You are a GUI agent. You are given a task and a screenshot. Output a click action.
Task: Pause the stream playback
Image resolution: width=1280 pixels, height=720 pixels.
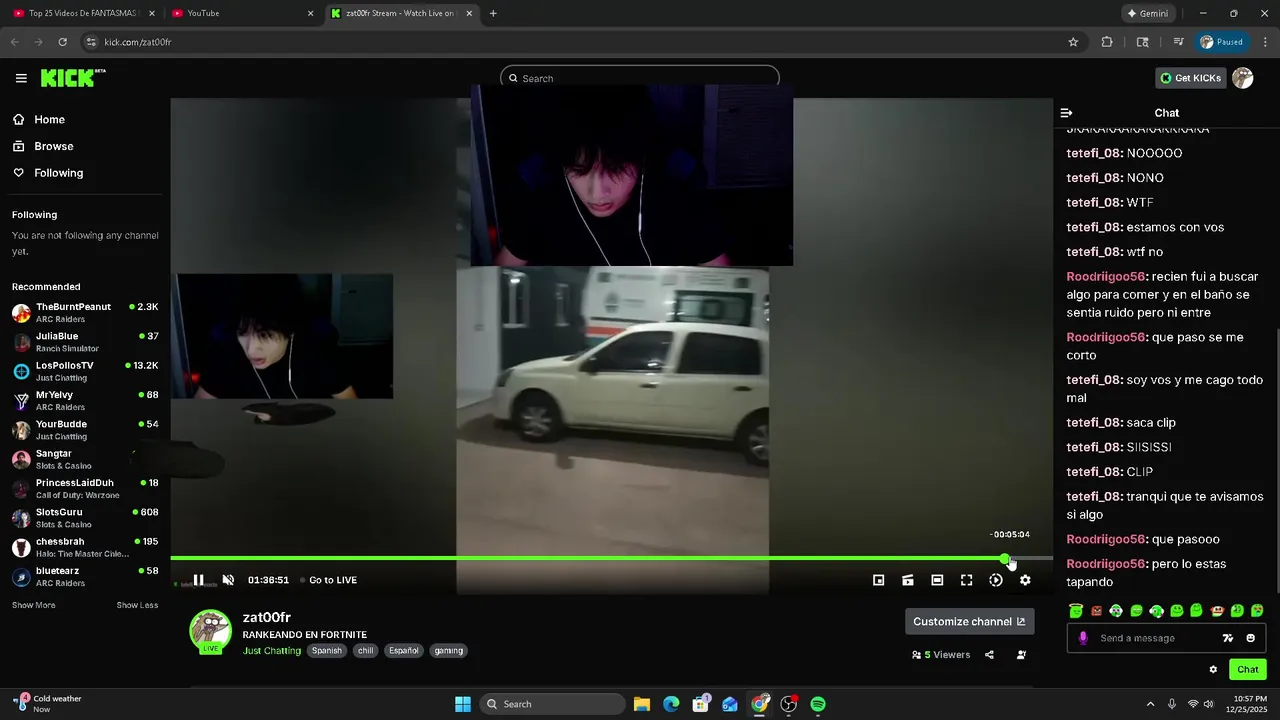coord(198,580)
